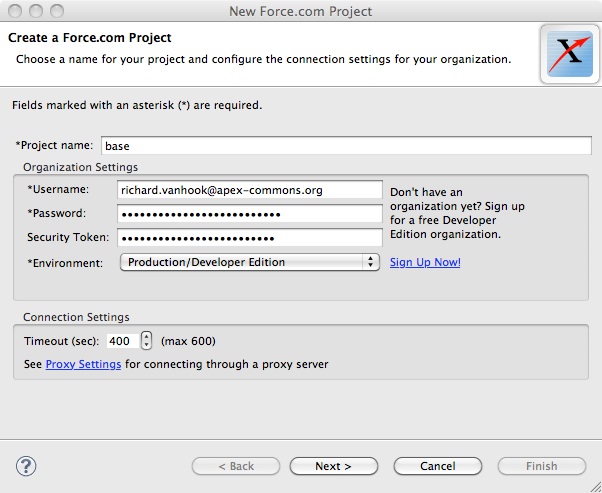Click the '*Username:' label
The width and height of the screenshot is (602, 493).
58,189
